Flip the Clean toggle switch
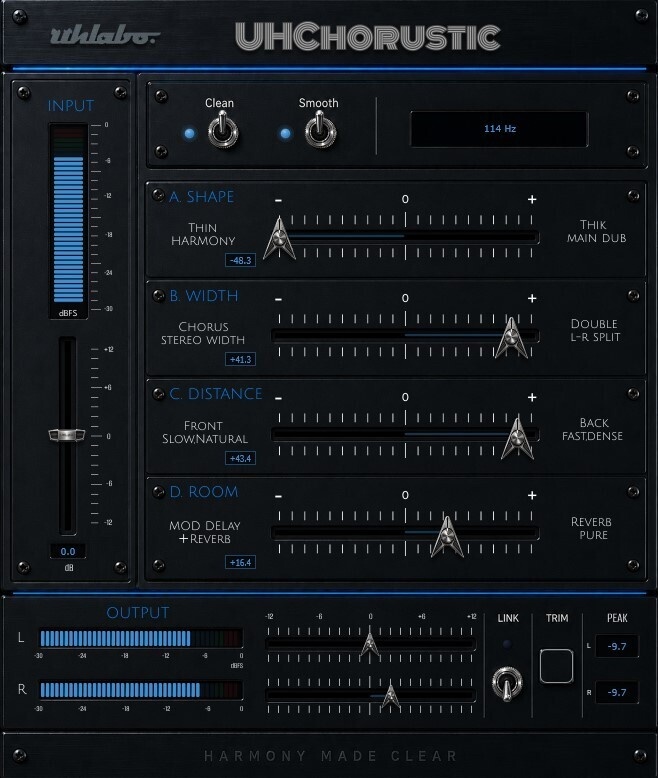 (x=223, y=130)
